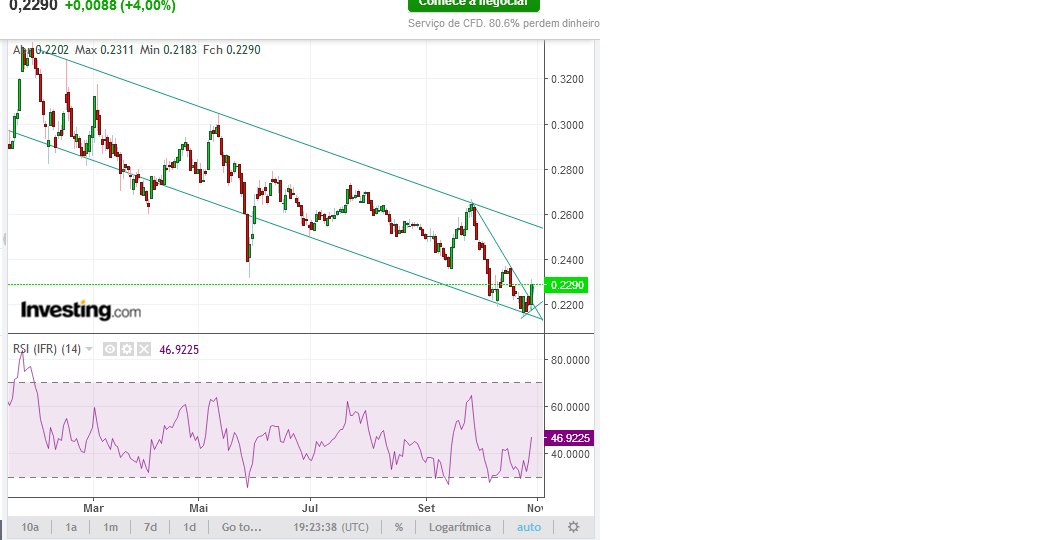Click the 0.2400 price axis label
The width and height of the screenshot is (1043, 540).
[x=567, y=260]
